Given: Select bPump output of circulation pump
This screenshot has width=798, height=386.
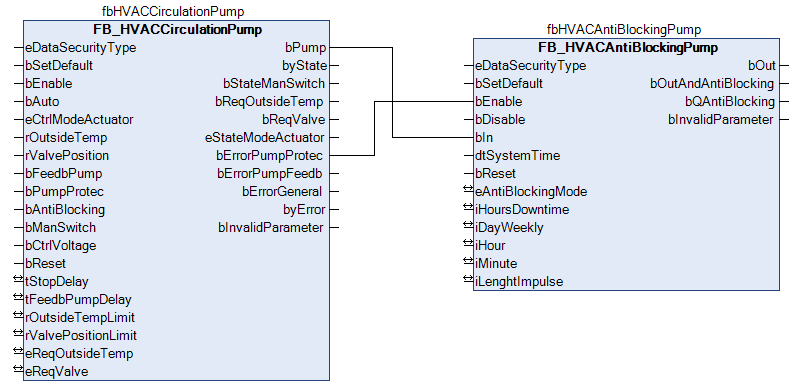Looking at the screenshot, I should point(306,48).
